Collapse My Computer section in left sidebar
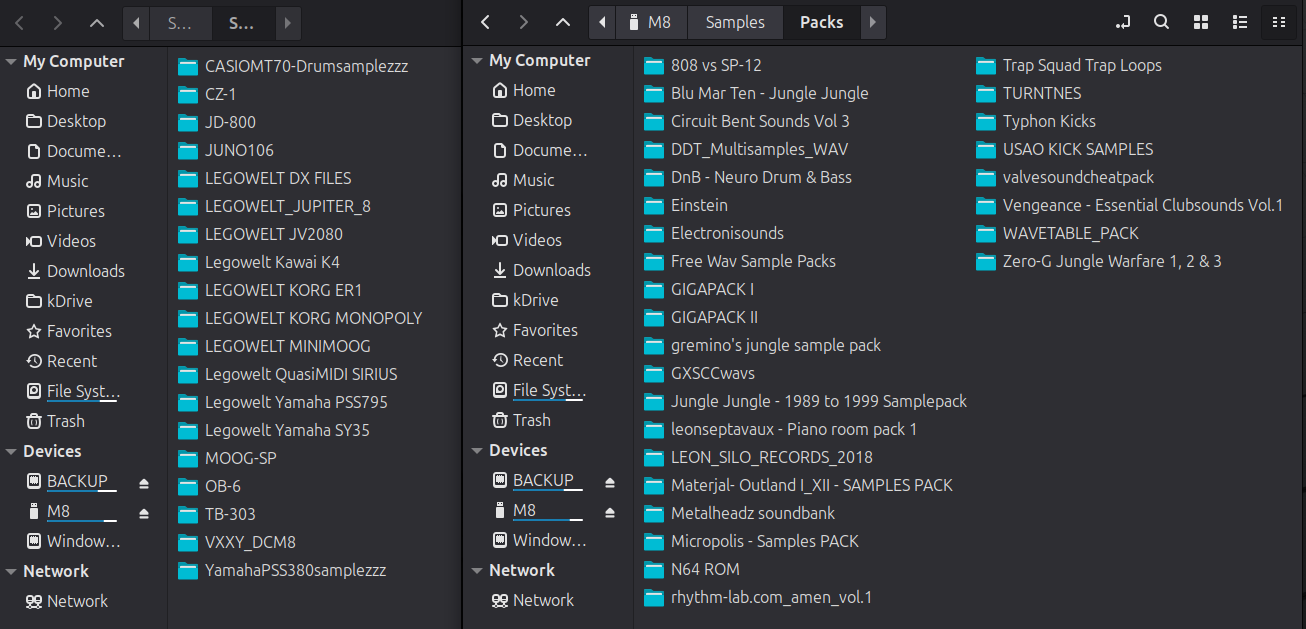Viewport: 1306px width, 629px height. (x=11, y=62)
